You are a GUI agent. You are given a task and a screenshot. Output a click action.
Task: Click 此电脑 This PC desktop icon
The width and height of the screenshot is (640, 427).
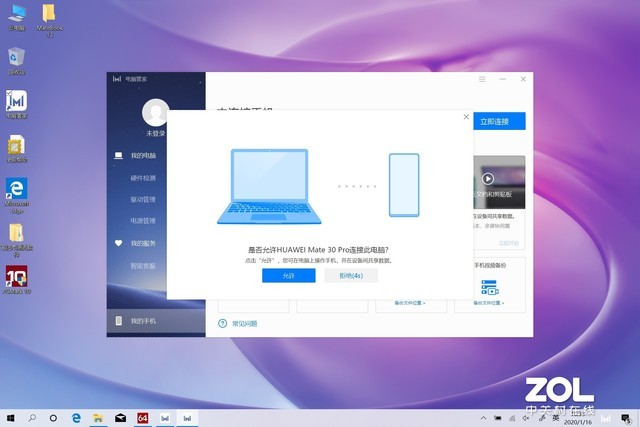[17, 18]
